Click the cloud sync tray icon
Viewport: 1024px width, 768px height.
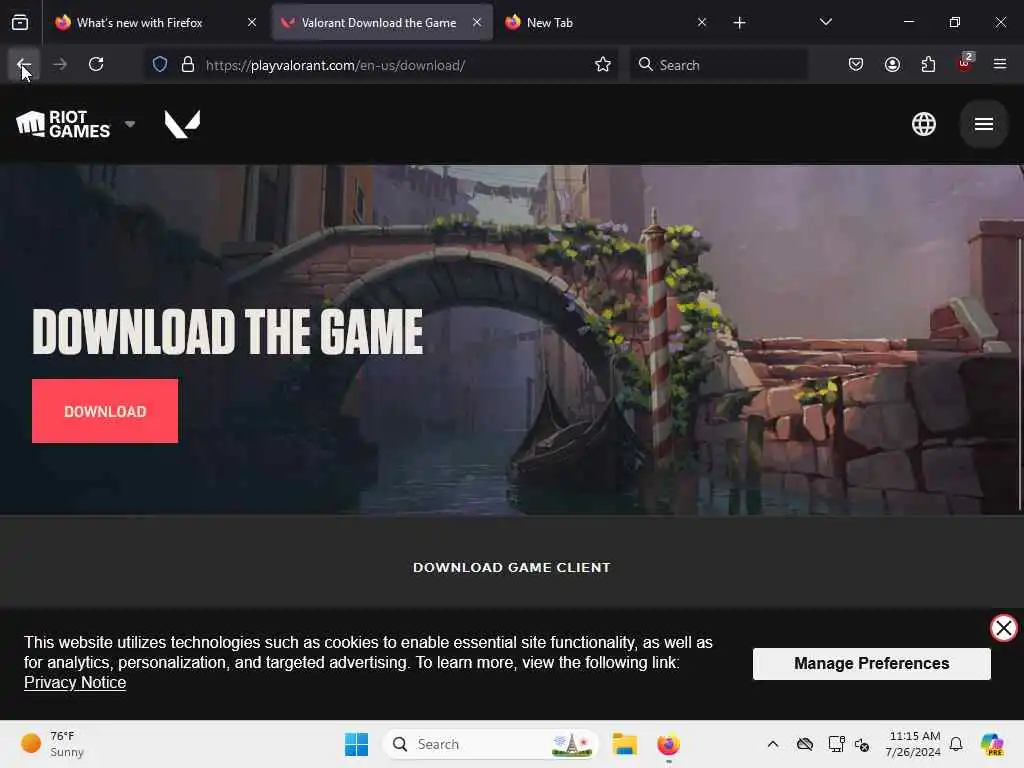[805, 744]
